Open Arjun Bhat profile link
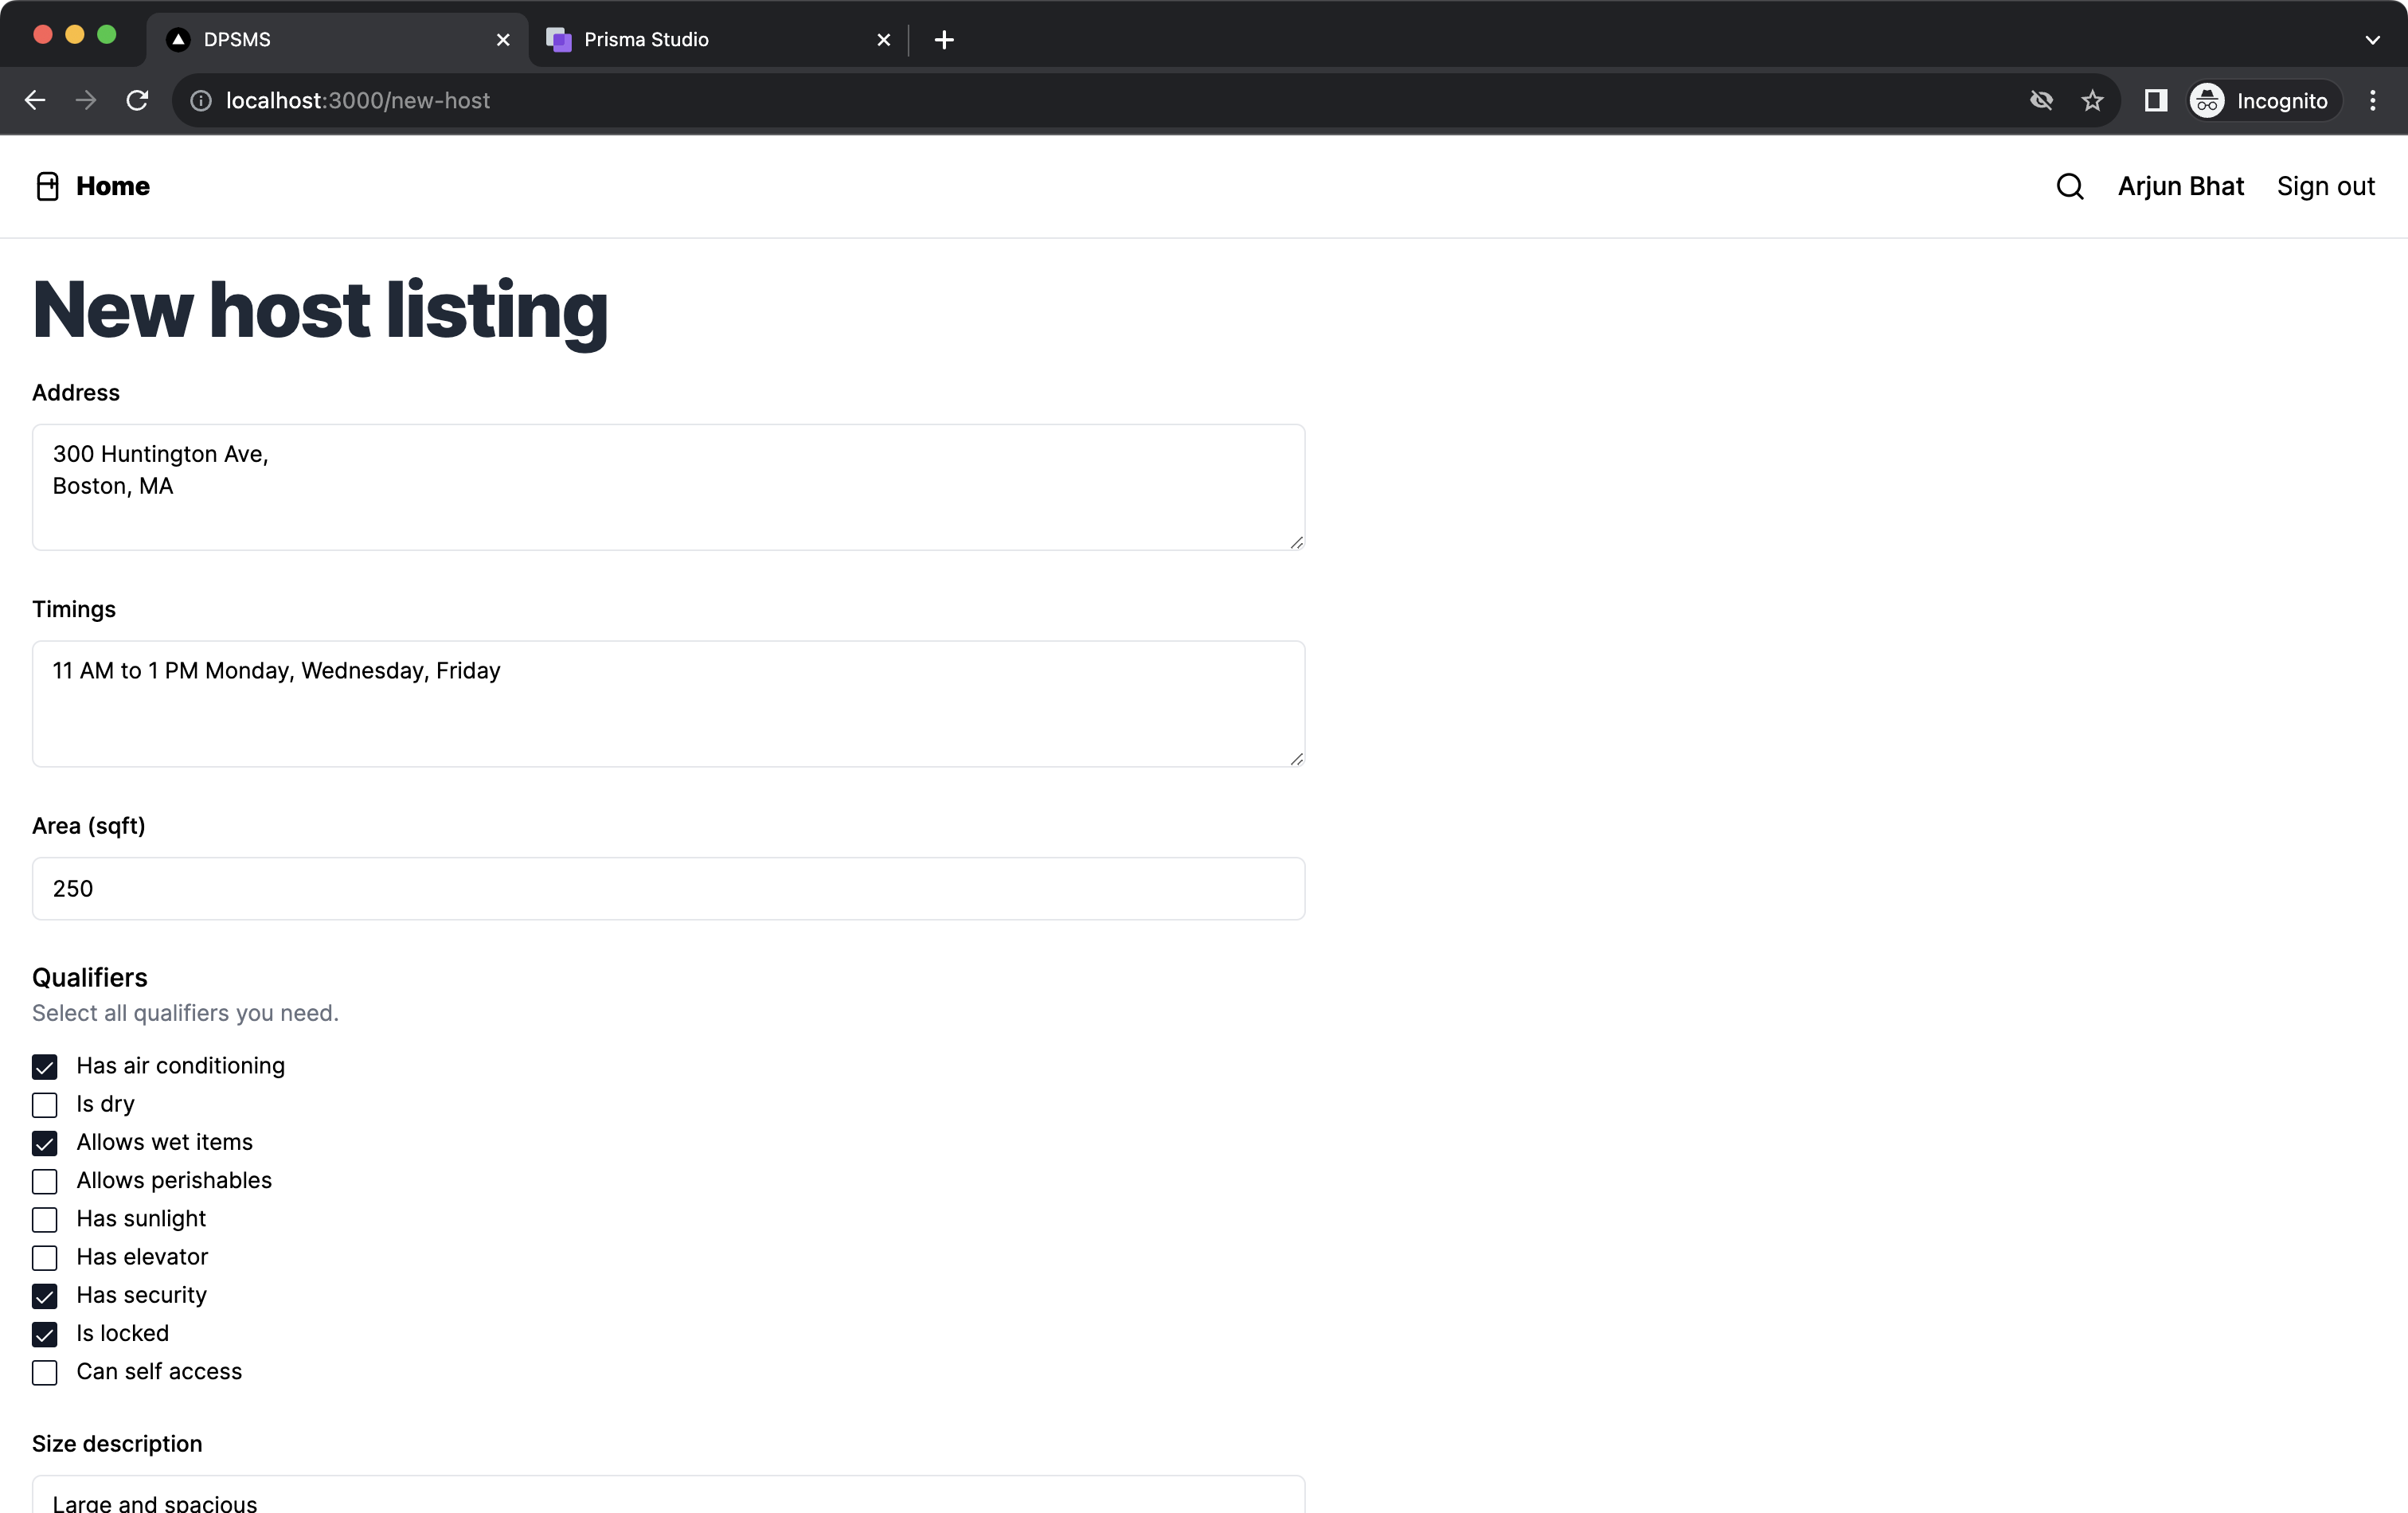 click(x=2180, y=186)
